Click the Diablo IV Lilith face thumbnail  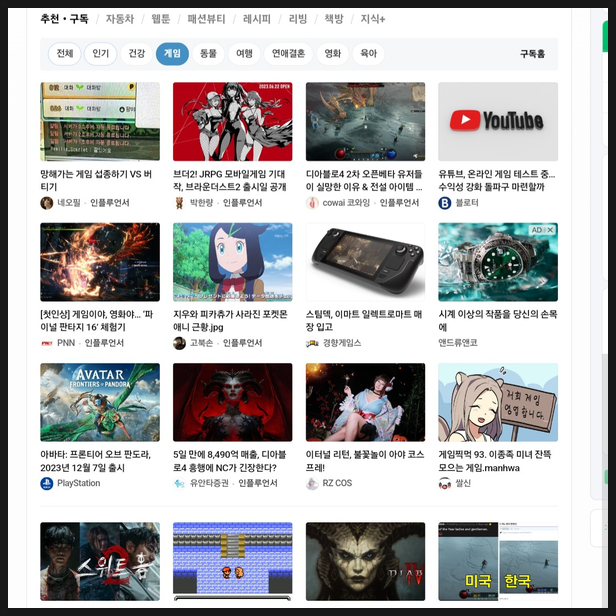(365, 561)
